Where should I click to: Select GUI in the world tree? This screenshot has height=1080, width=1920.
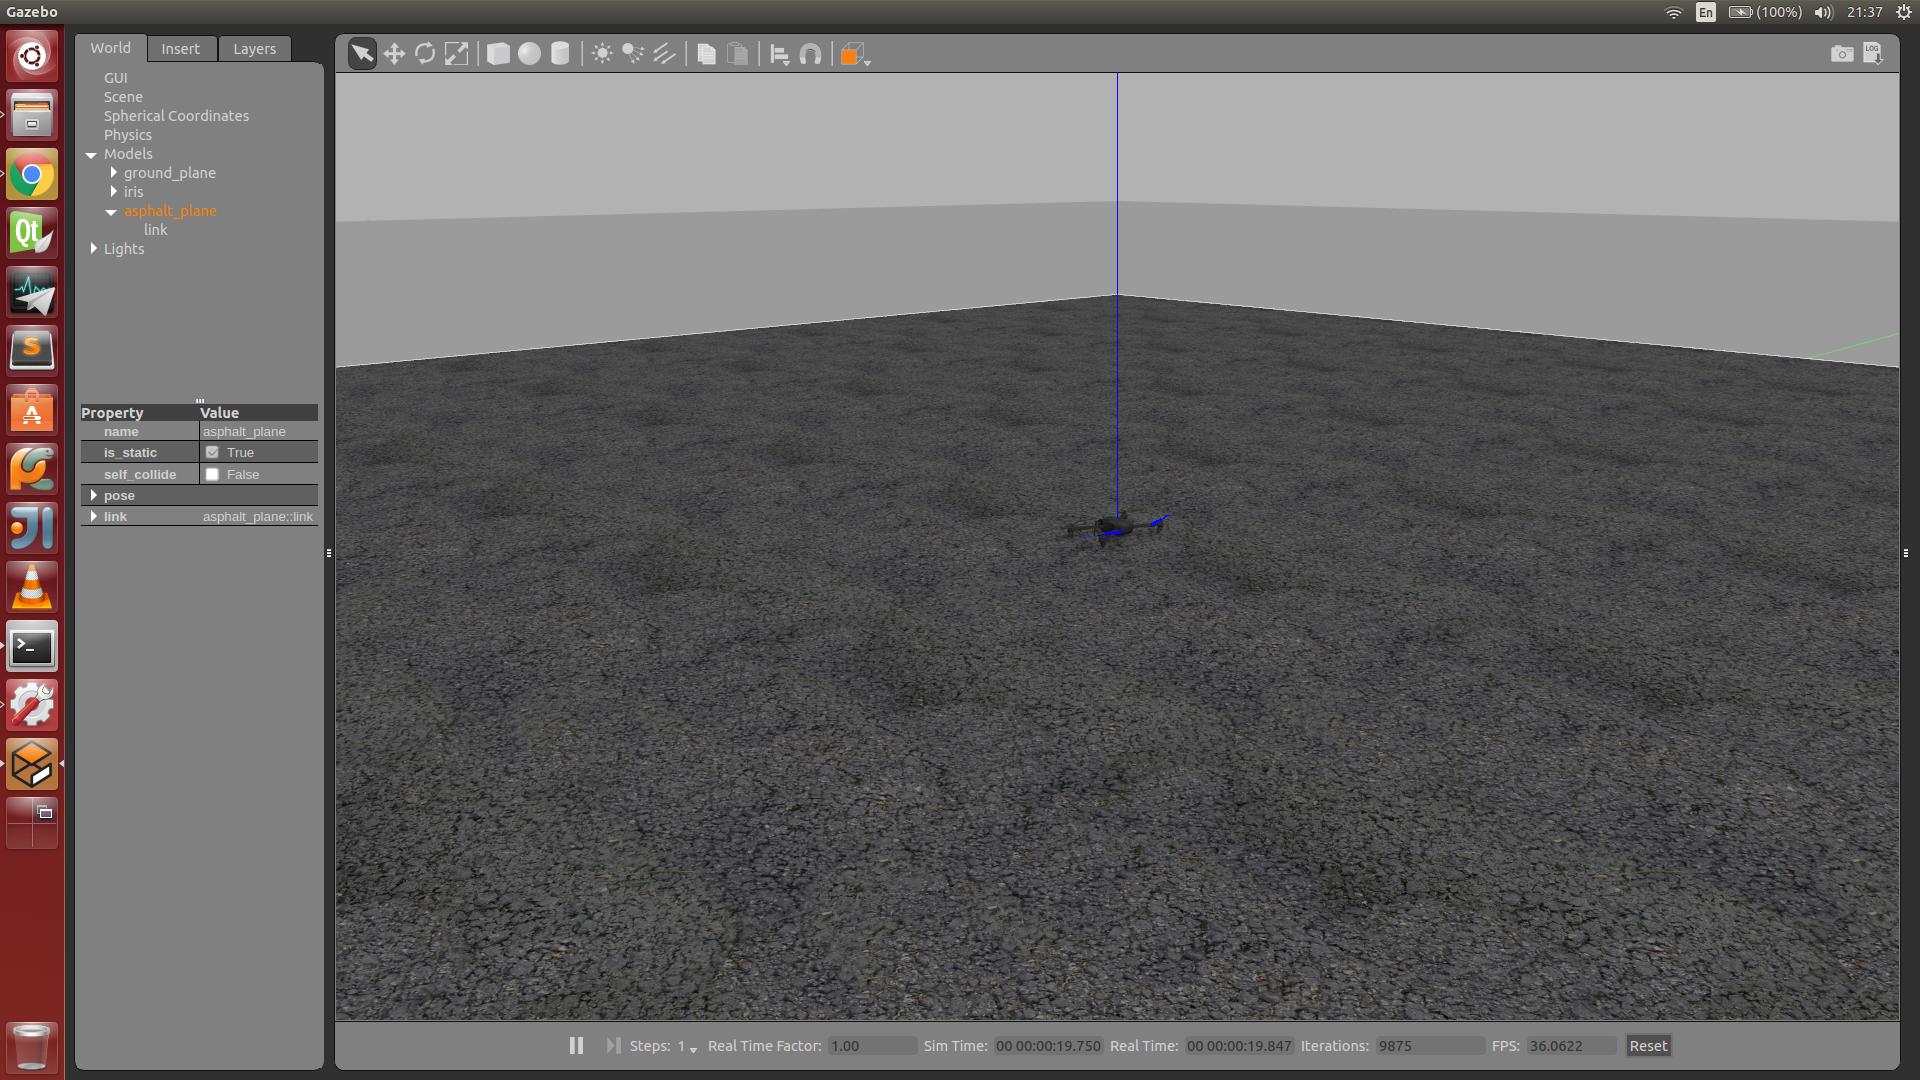pos(116,78)
